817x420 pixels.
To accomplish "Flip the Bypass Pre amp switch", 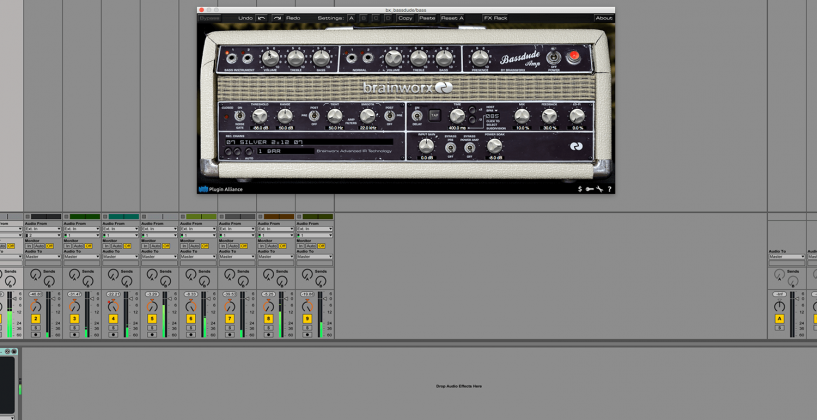I will (x=451, y=147).
